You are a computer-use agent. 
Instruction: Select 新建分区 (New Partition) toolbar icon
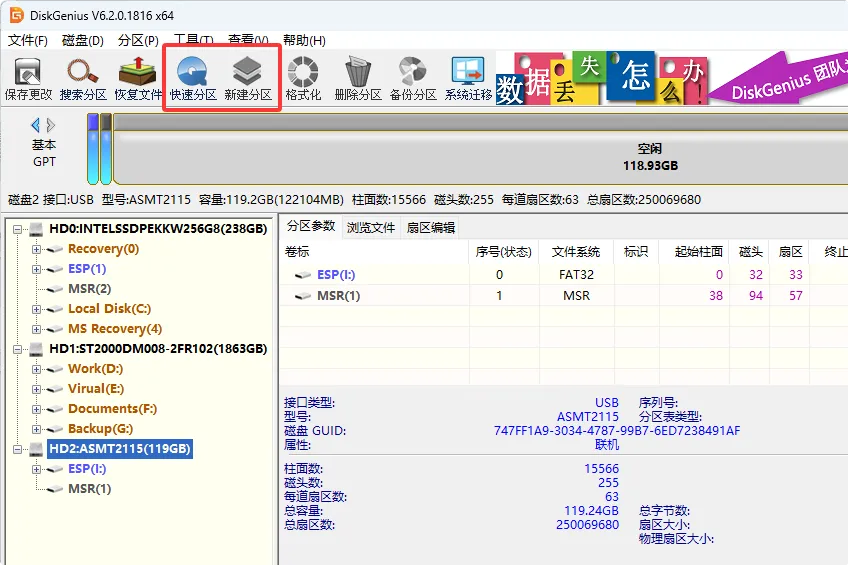(248, 79)
